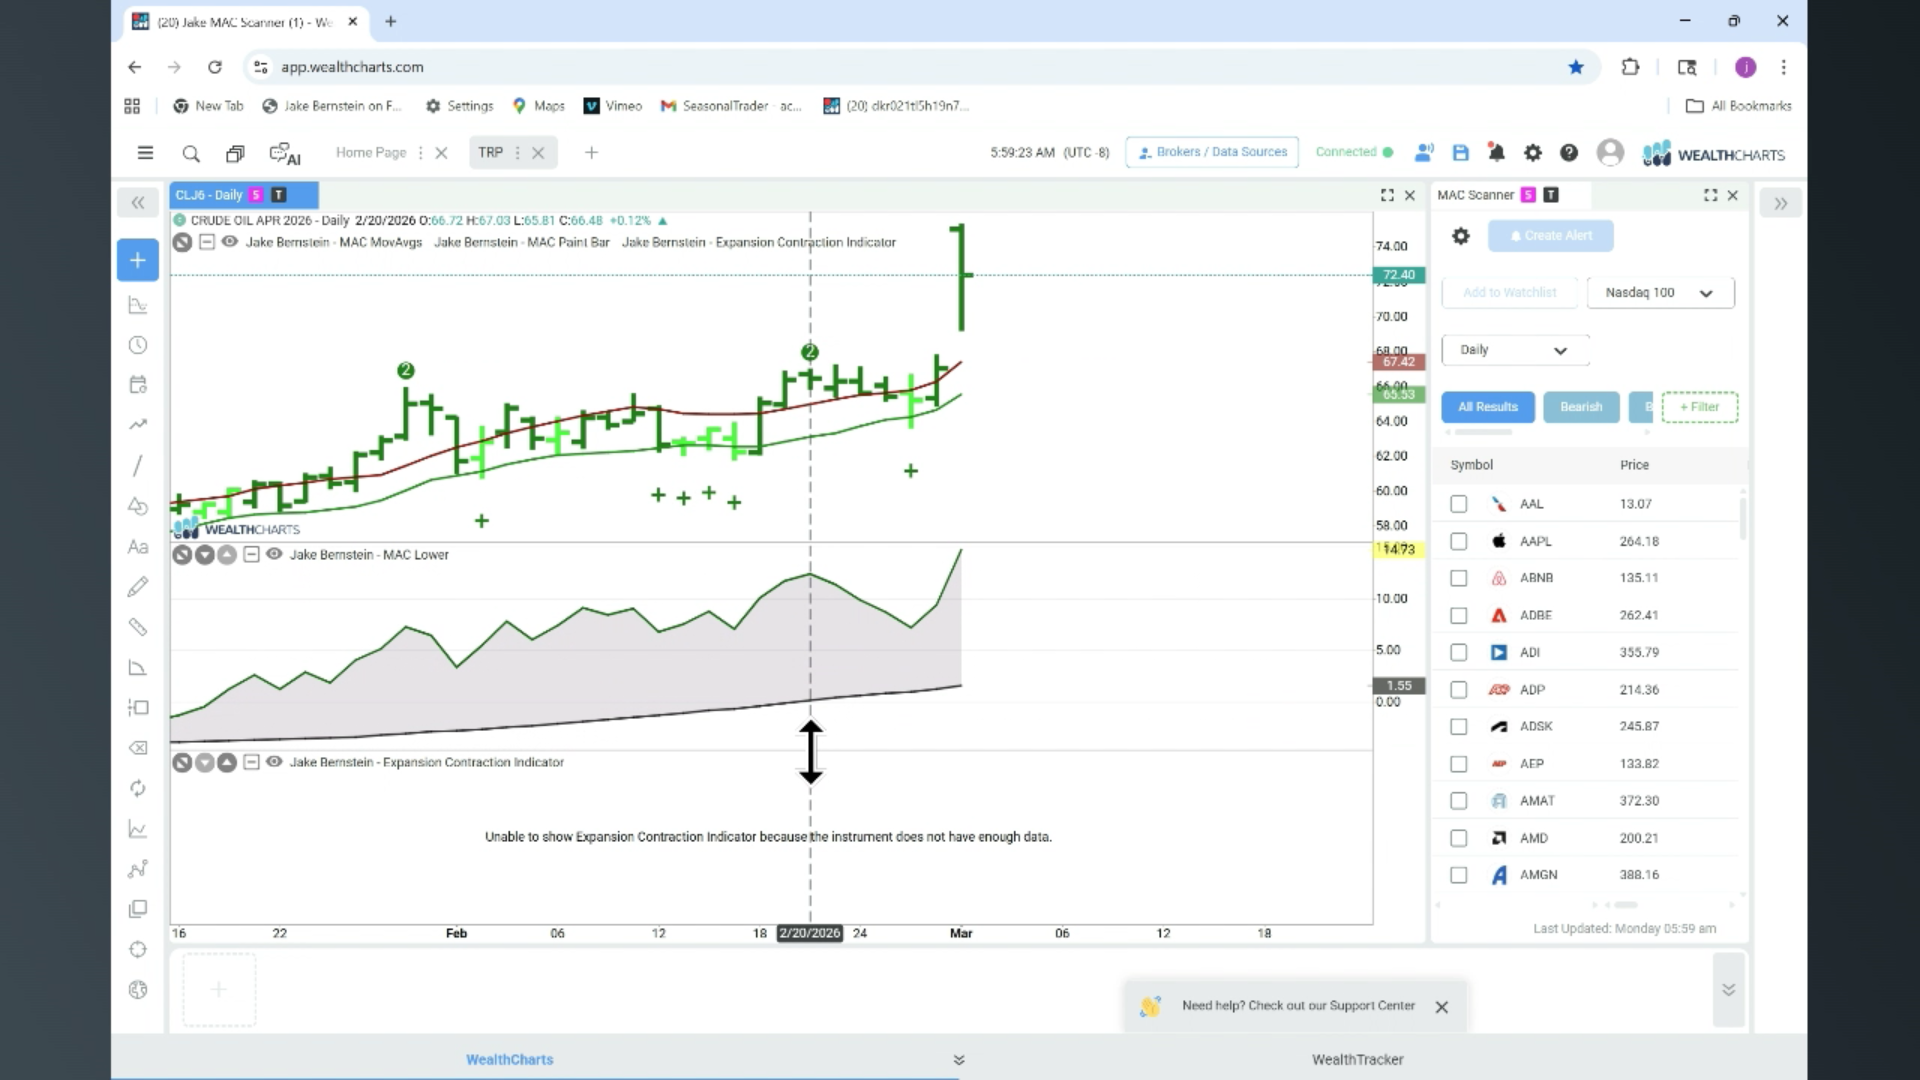Click the Brokers / Data Sources button
Viewport: 1920px width, 1080px height.
click(1212, 152)
